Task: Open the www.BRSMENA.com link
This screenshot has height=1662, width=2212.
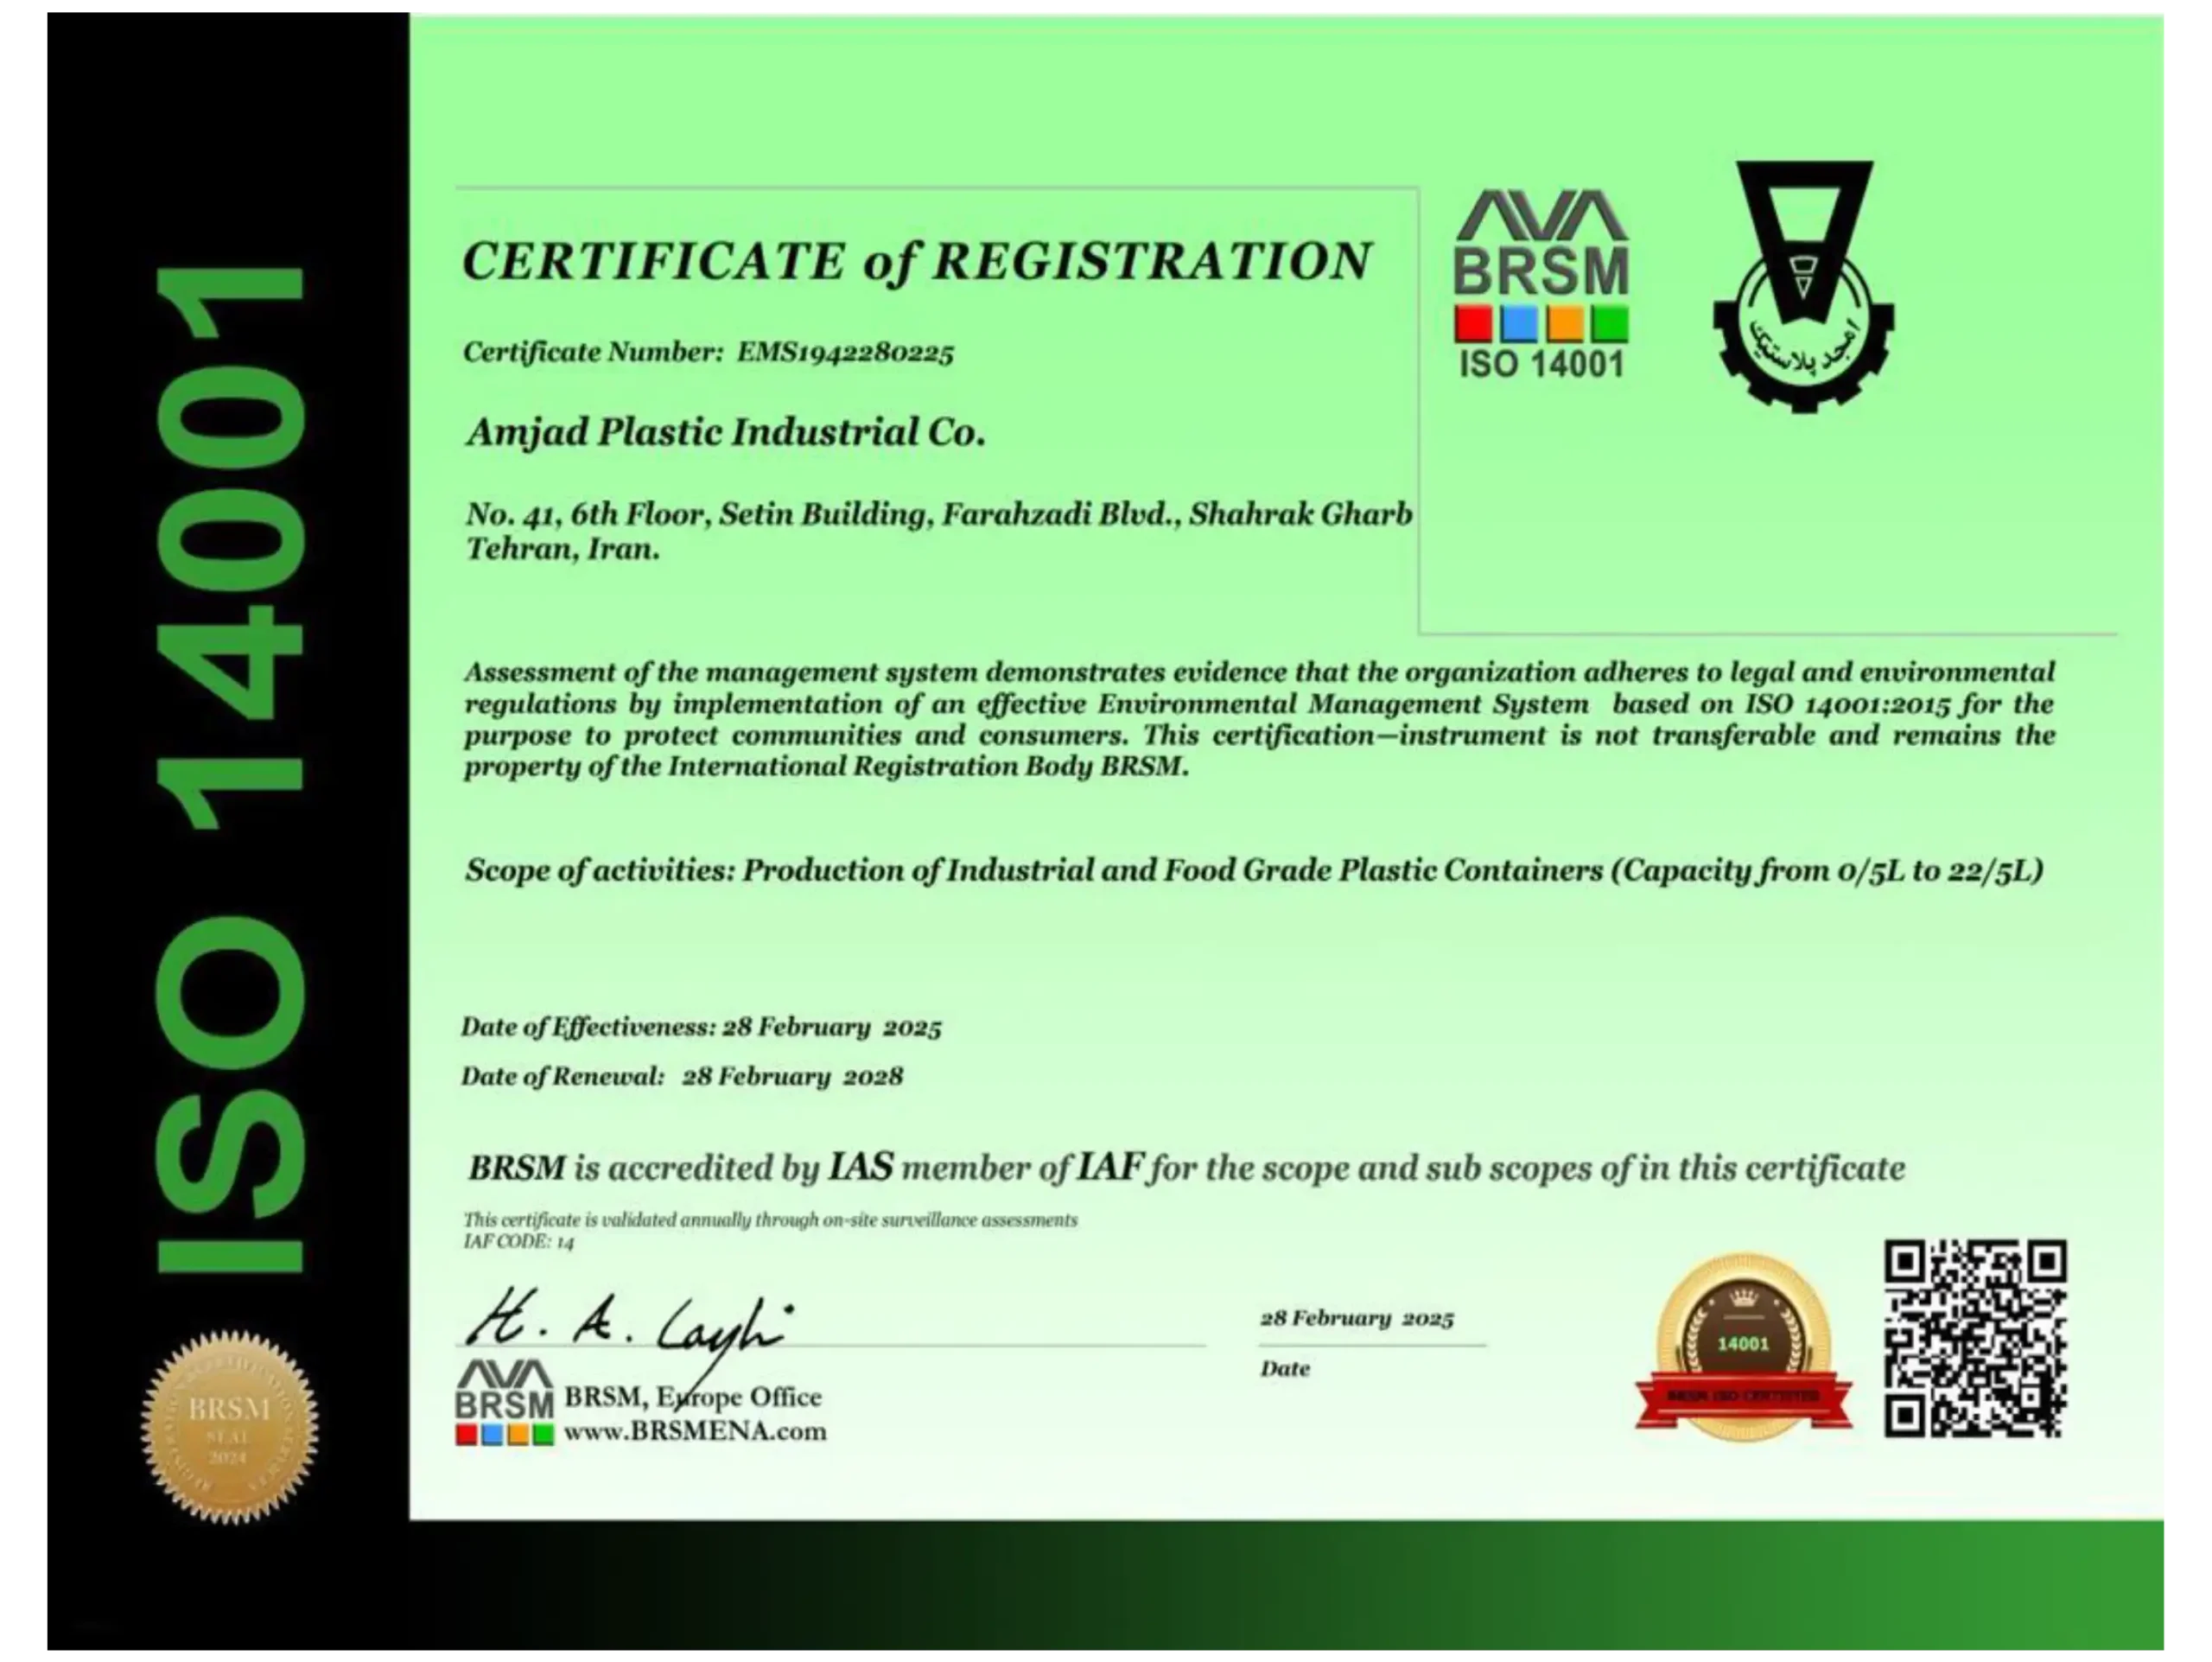Action: click(695, 1431)
